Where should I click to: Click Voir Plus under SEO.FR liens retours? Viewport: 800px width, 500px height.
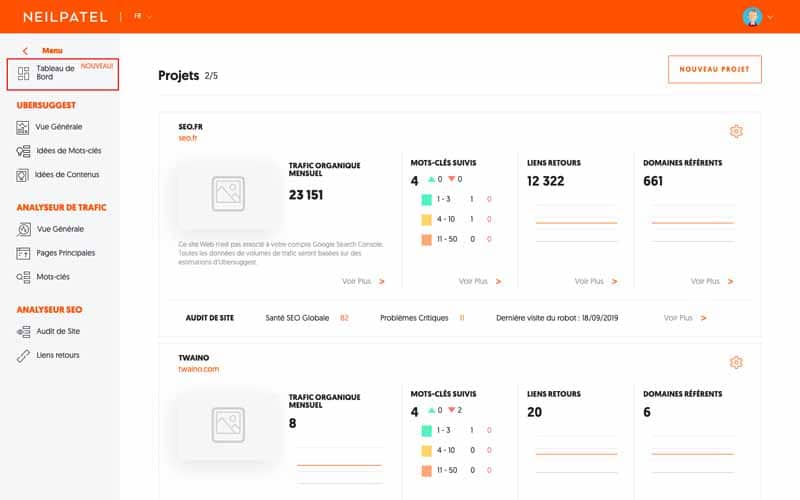[596, 281]
